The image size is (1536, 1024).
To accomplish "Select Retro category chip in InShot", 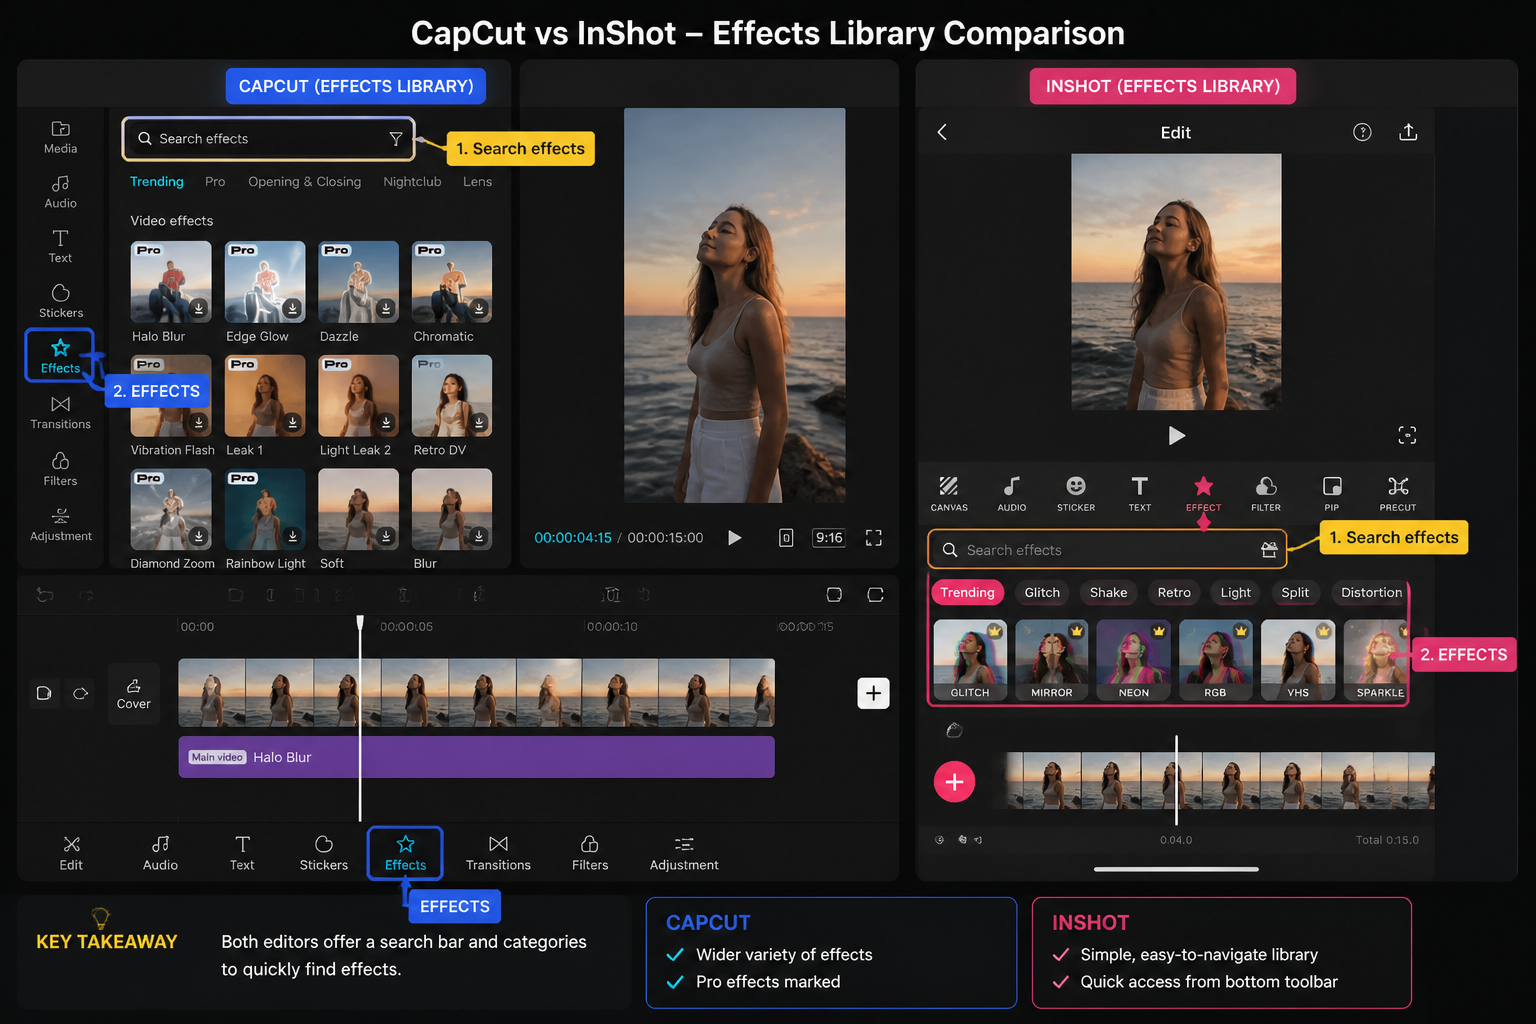I will point(1174,593).
